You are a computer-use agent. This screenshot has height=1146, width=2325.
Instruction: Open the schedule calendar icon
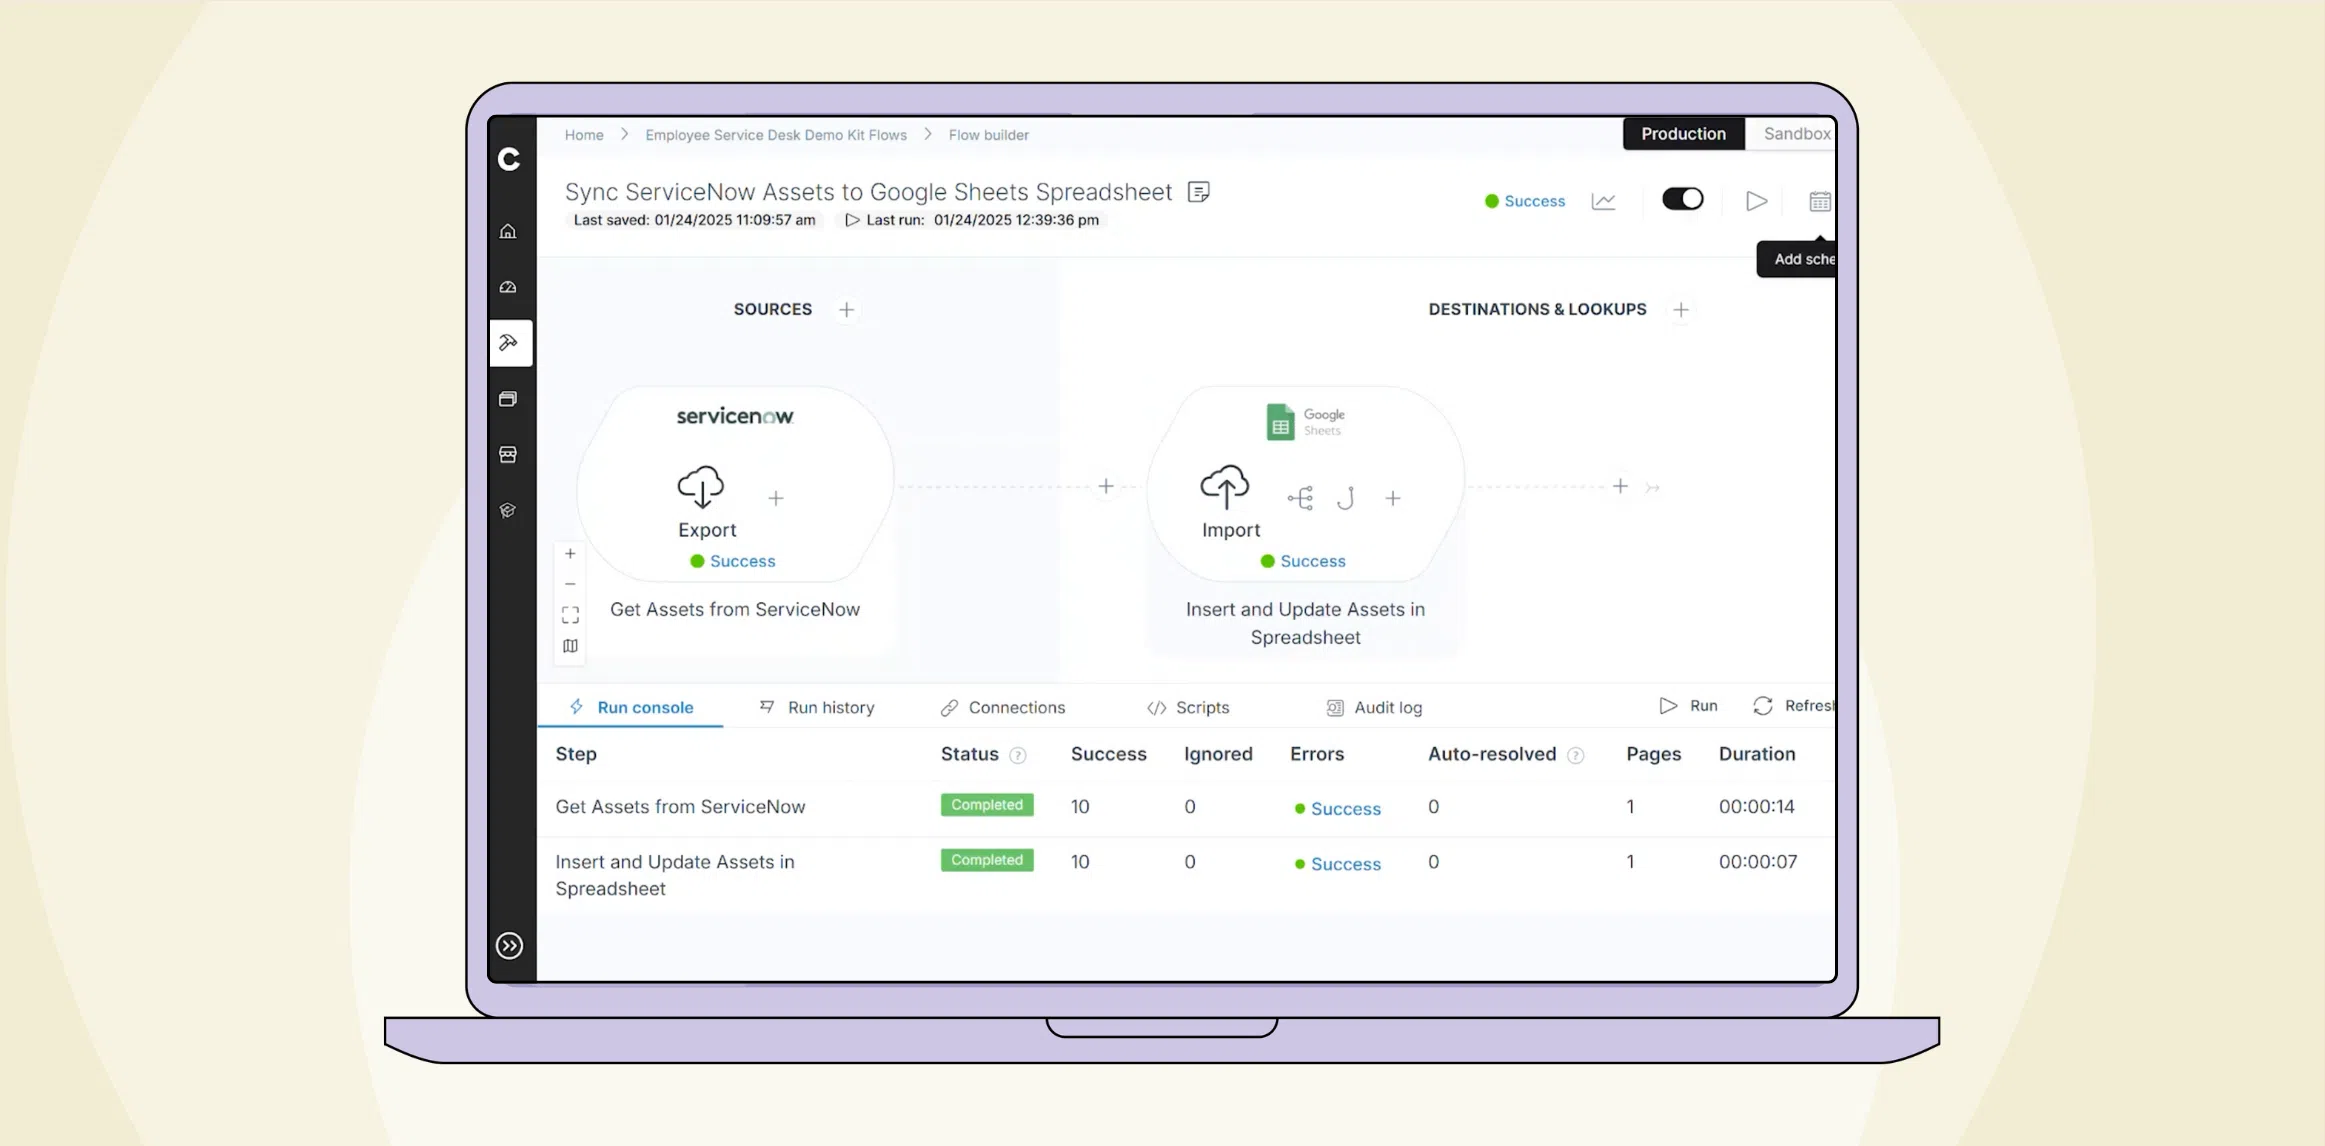[x=1820, y=201]
